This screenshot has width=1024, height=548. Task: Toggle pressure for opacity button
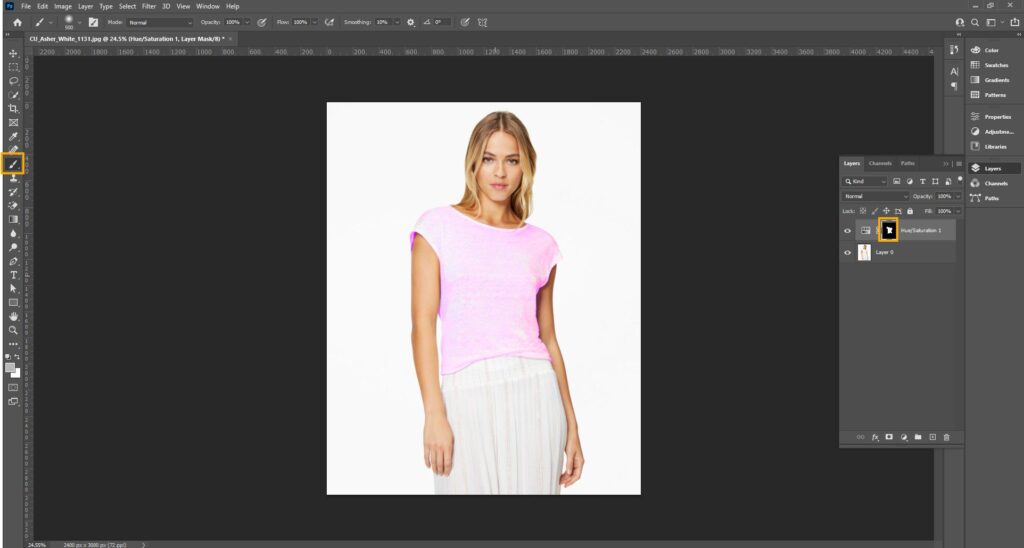pyautogui.click(x=261, y=22)
